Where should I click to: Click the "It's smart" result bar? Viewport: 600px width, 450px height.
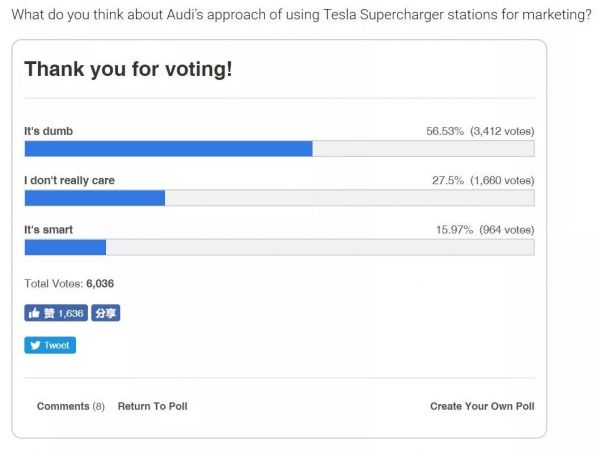pos(65,247)
